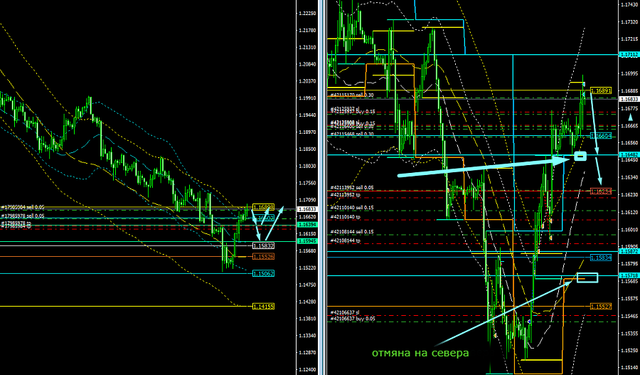The image size is (640, 375).
Task: Select the cyan 1.15062 level label, left chart
Action: pos(263,273)
